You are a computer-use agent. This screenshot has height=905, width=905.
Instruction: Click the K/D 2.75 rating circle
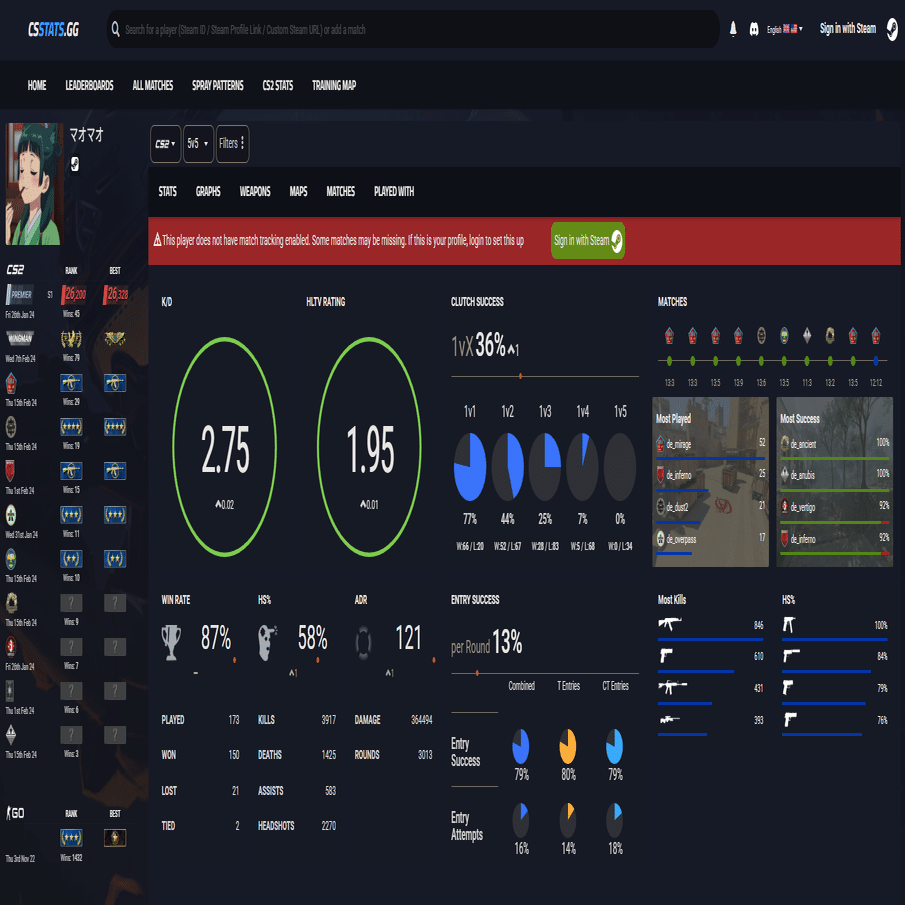tap(225, 447)
